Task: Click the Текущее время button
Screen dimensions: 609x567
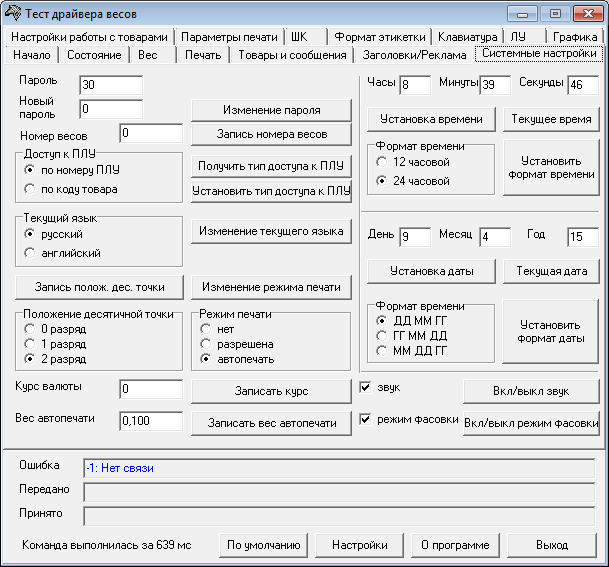Action: click(551, 119)
